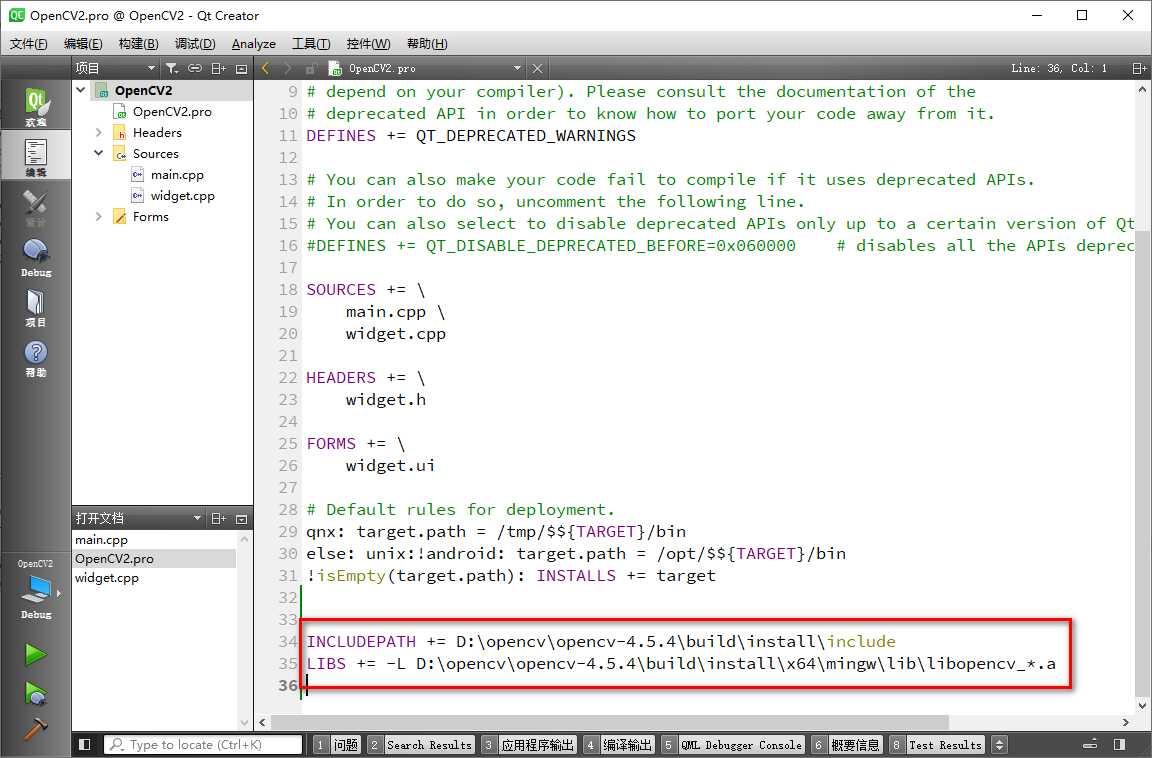
Task: Show the 应用程序输出 pane
Action: [529, 745]
